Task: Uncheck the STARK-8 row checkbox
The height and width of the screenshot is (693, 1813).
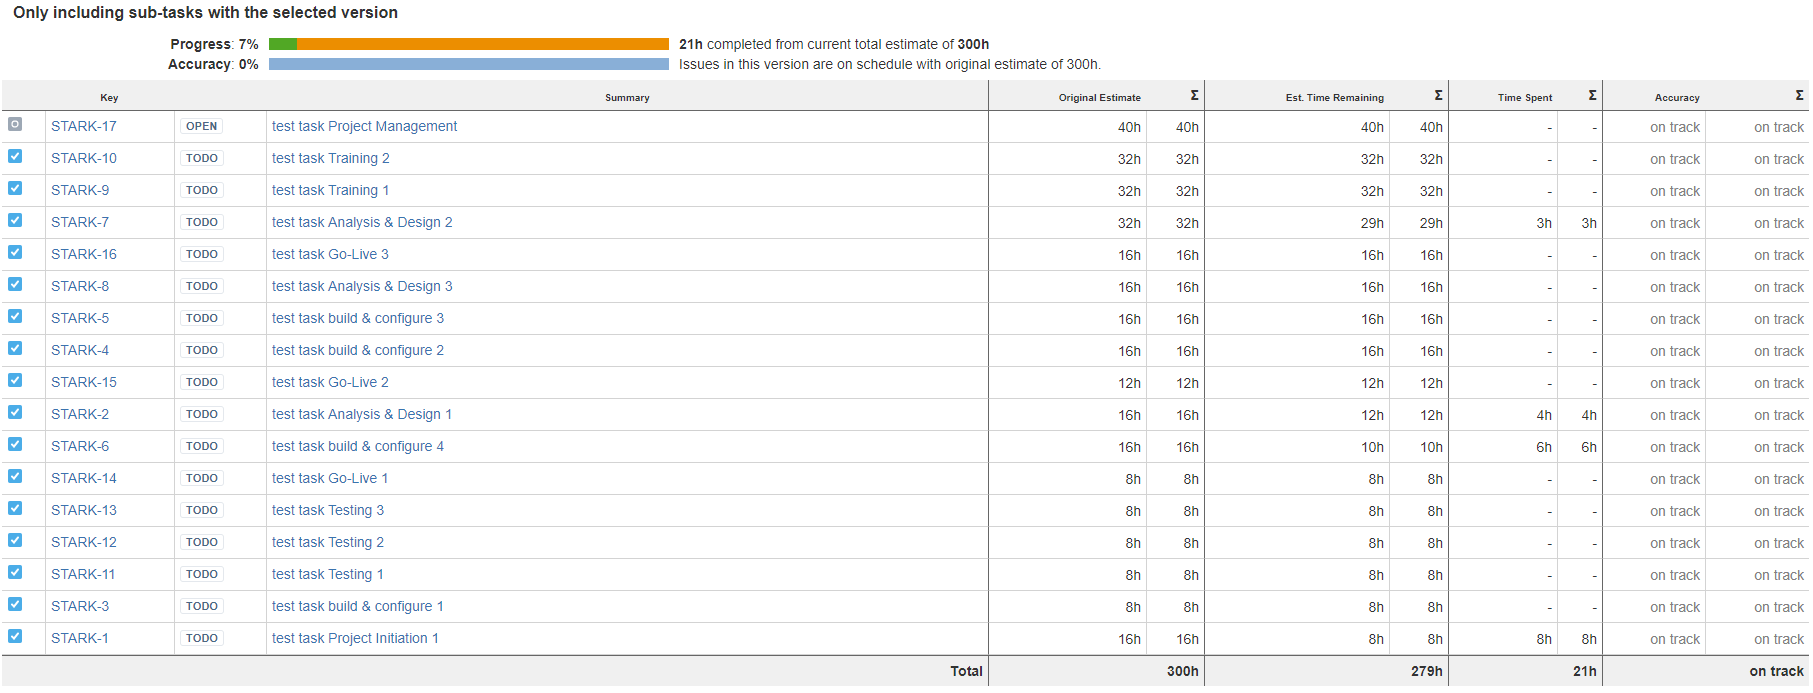Action: [x=15, y=284]
